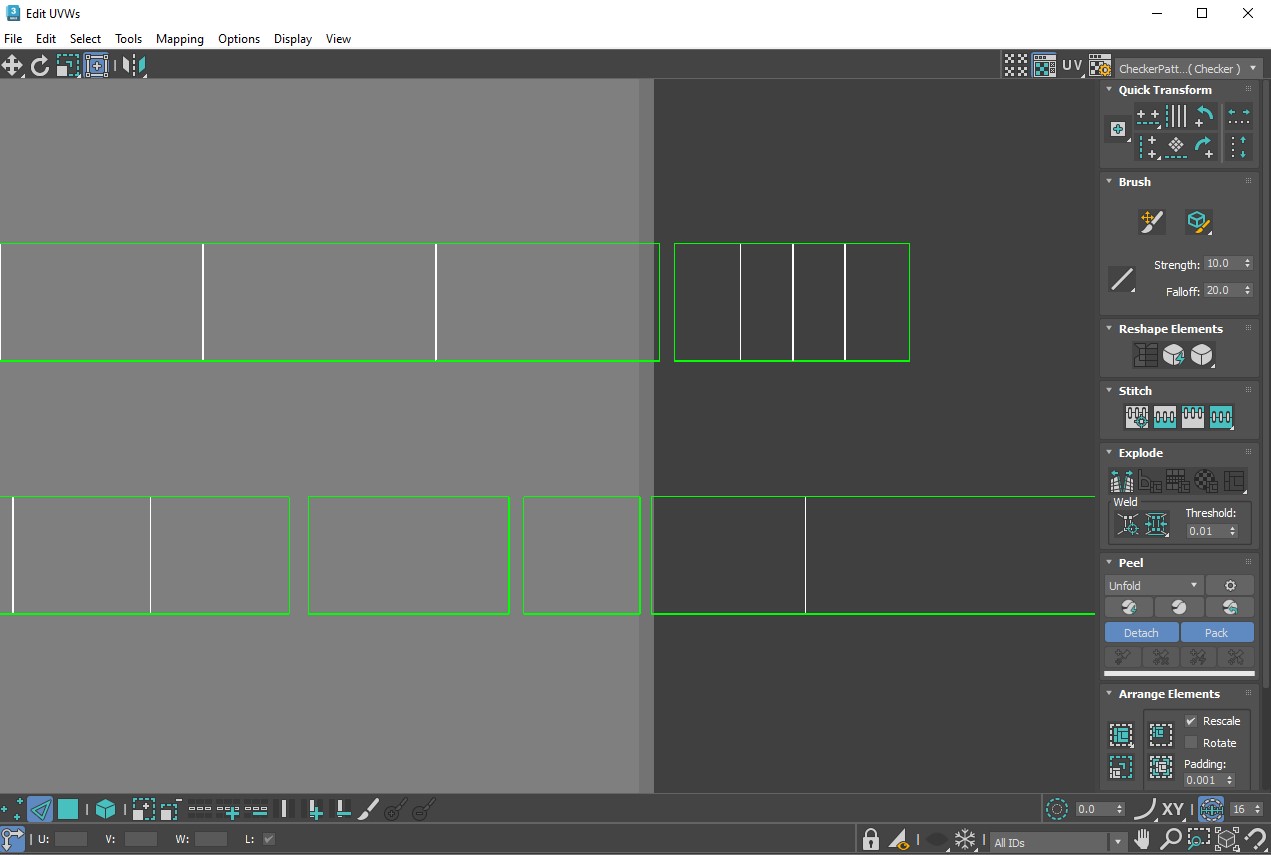
Task: Activate Zoom Region at bottom right
Action: coord(1199,840)
